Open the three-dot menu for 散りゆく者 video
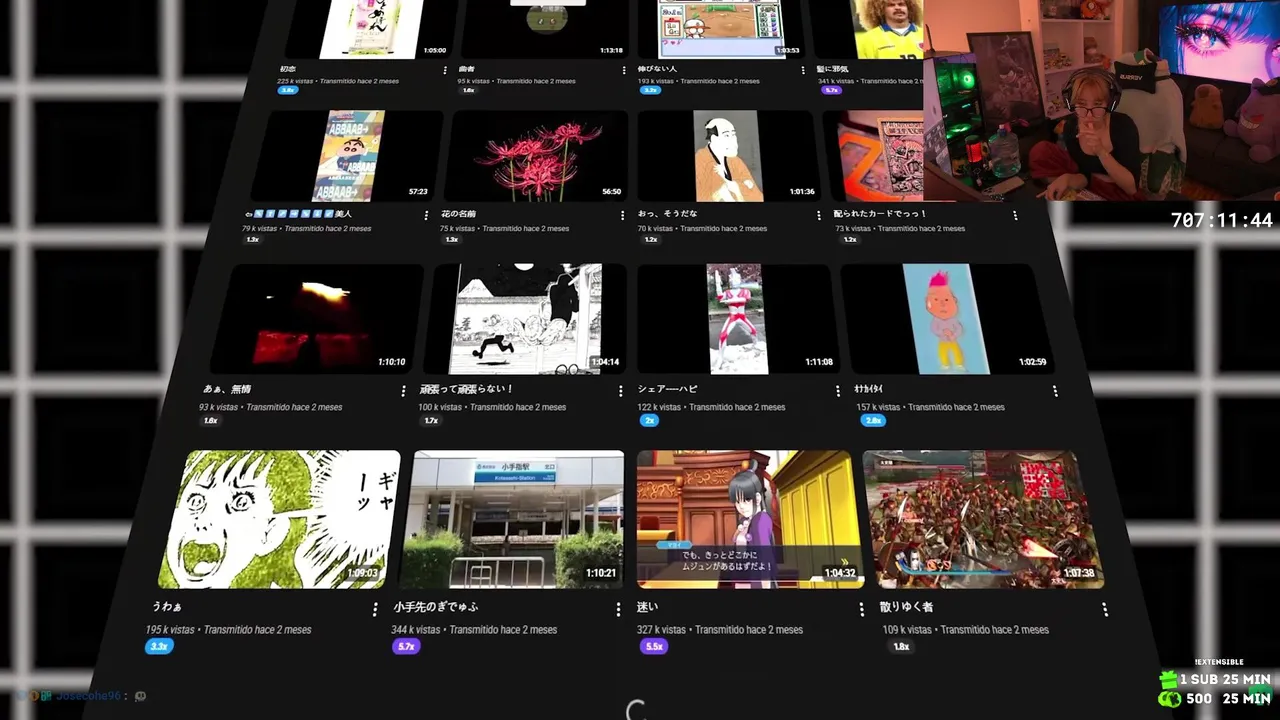The image size is (1280, 720). (1105, 609)
